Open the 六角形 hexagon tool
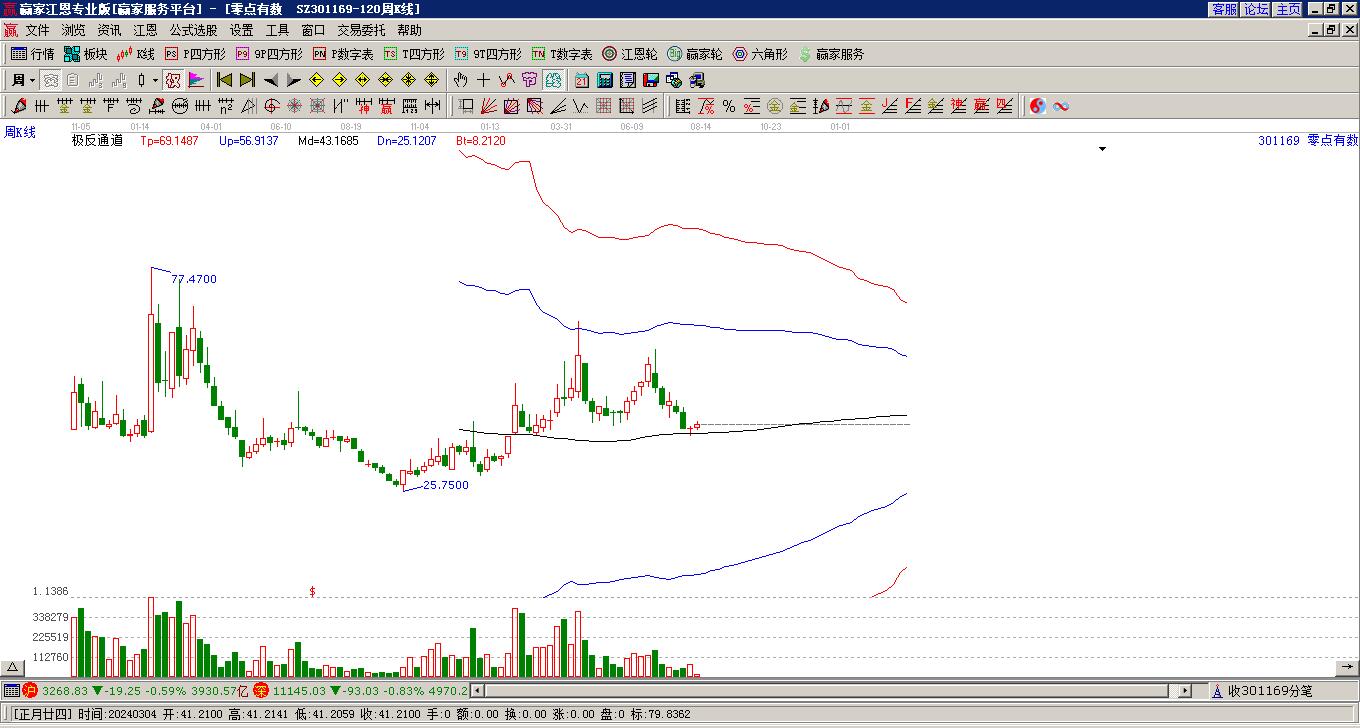This screenshot has height=728, width=1360. [x=760, y=54]
